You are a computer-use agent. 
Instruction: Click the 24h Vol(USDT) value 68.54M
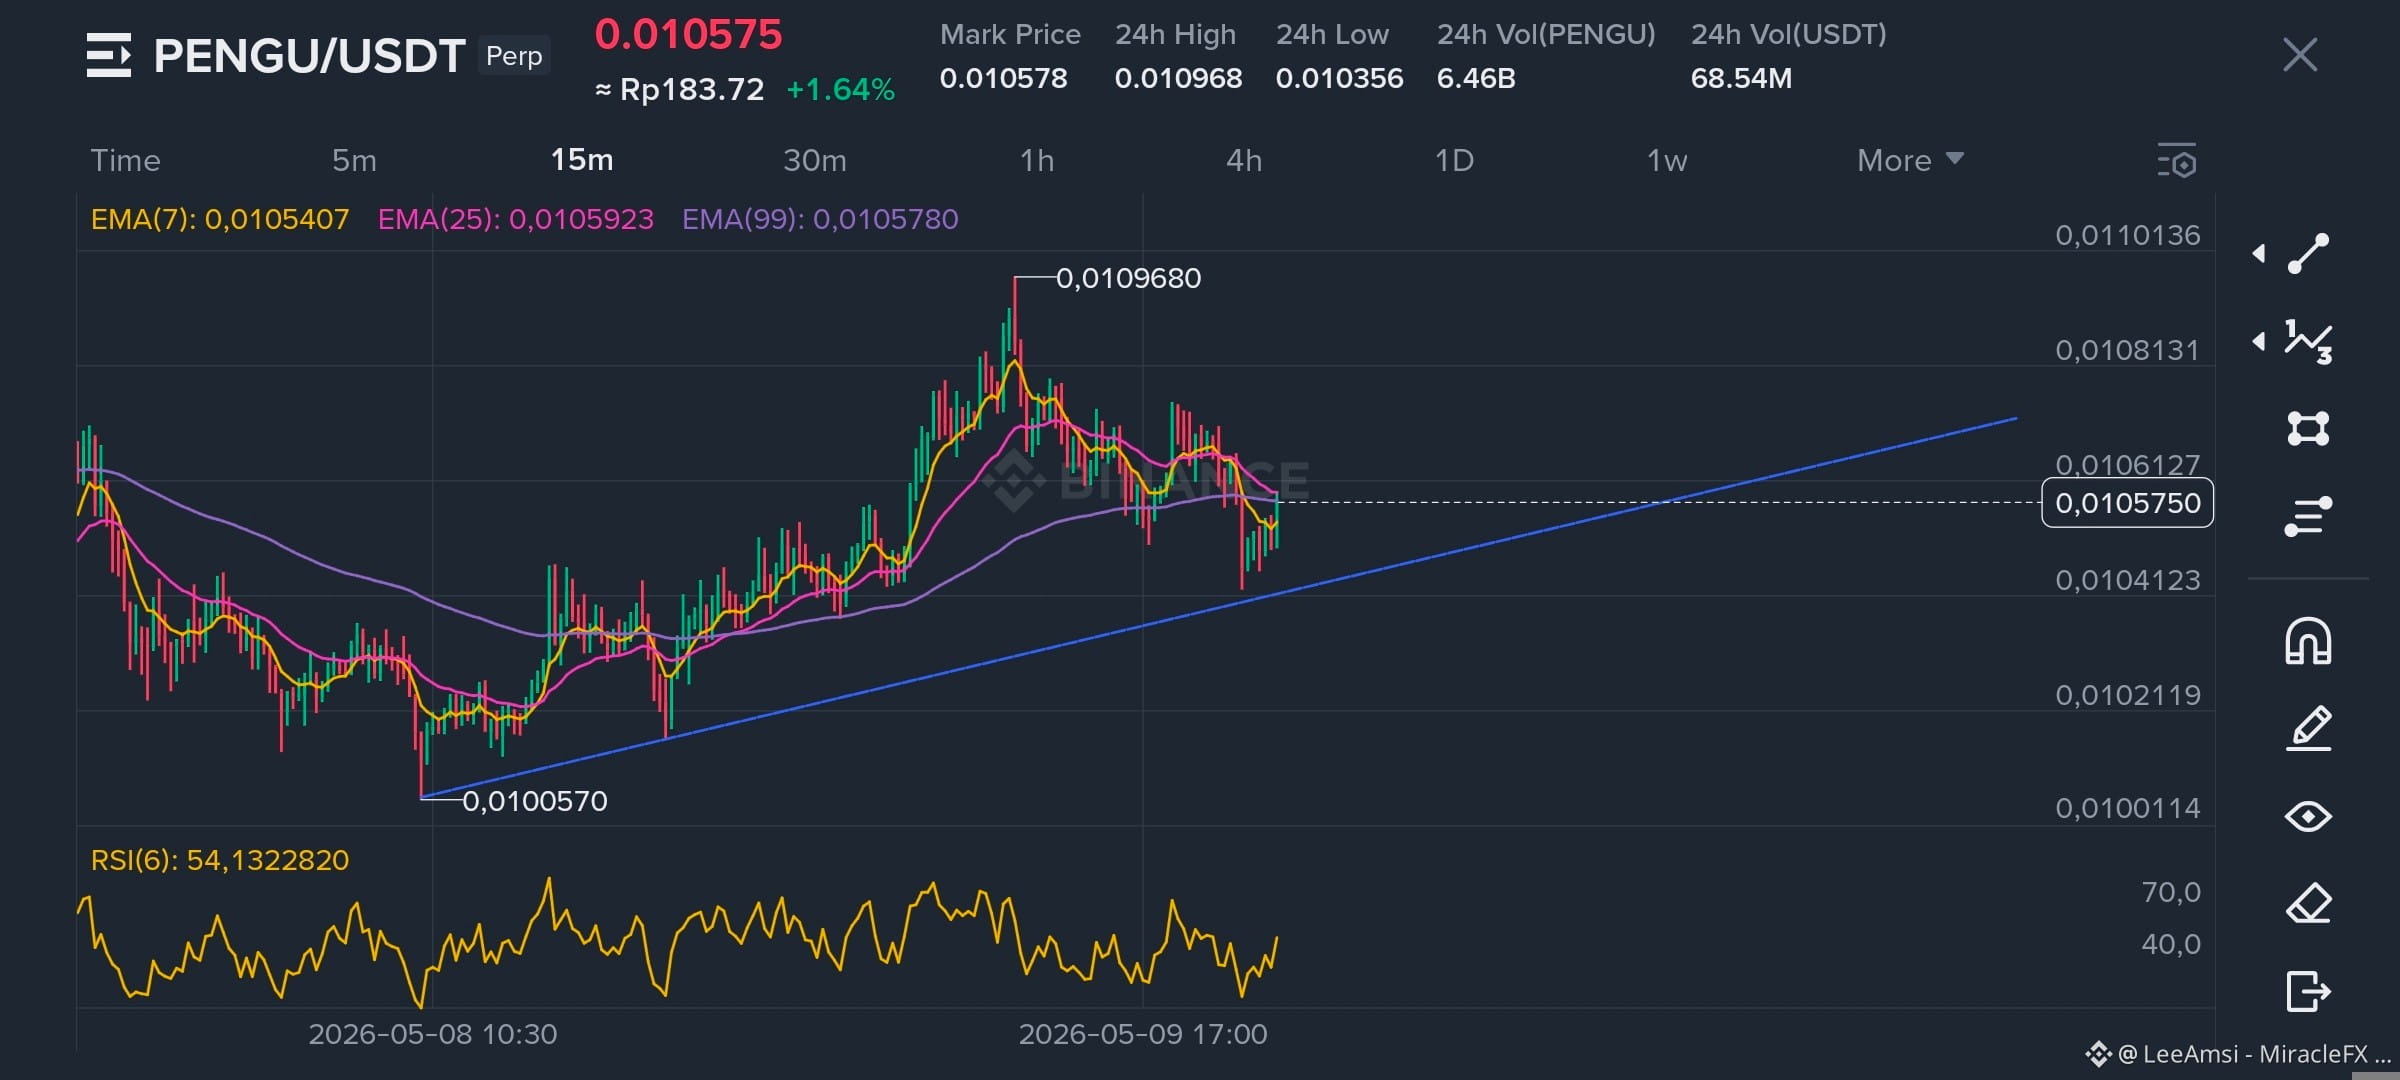[x=1741, y=78]
